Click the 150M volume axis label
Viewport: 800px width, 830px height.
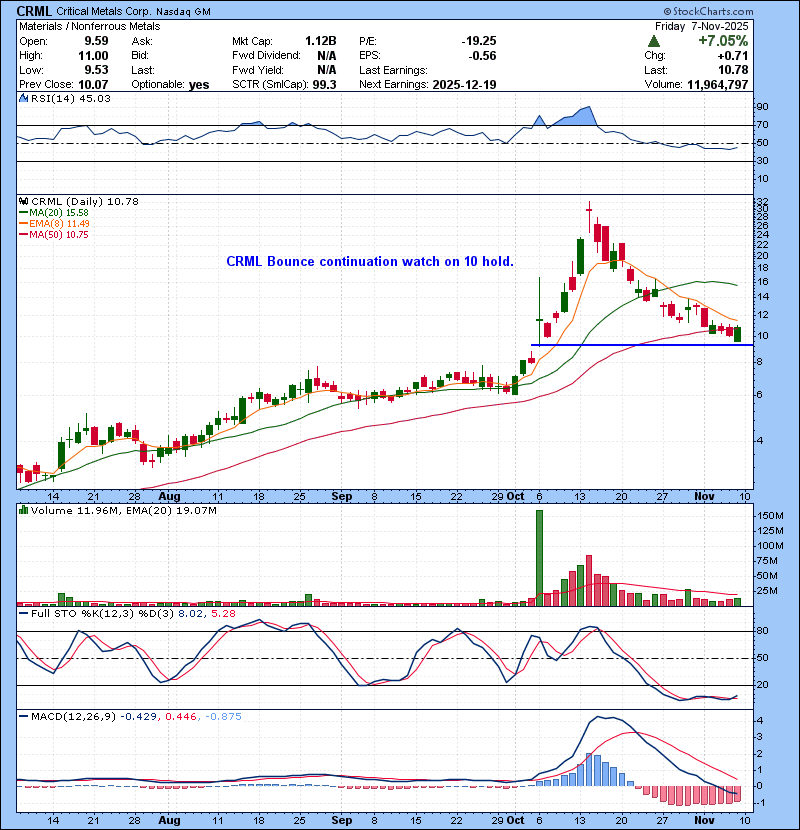(x=770, y=516)
